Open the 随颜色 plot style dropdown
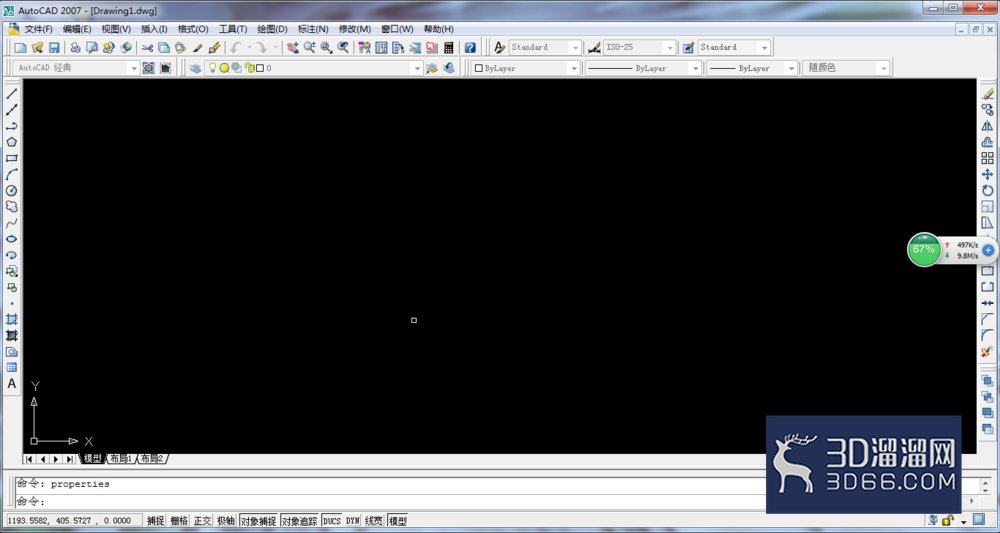 [883, 68]
